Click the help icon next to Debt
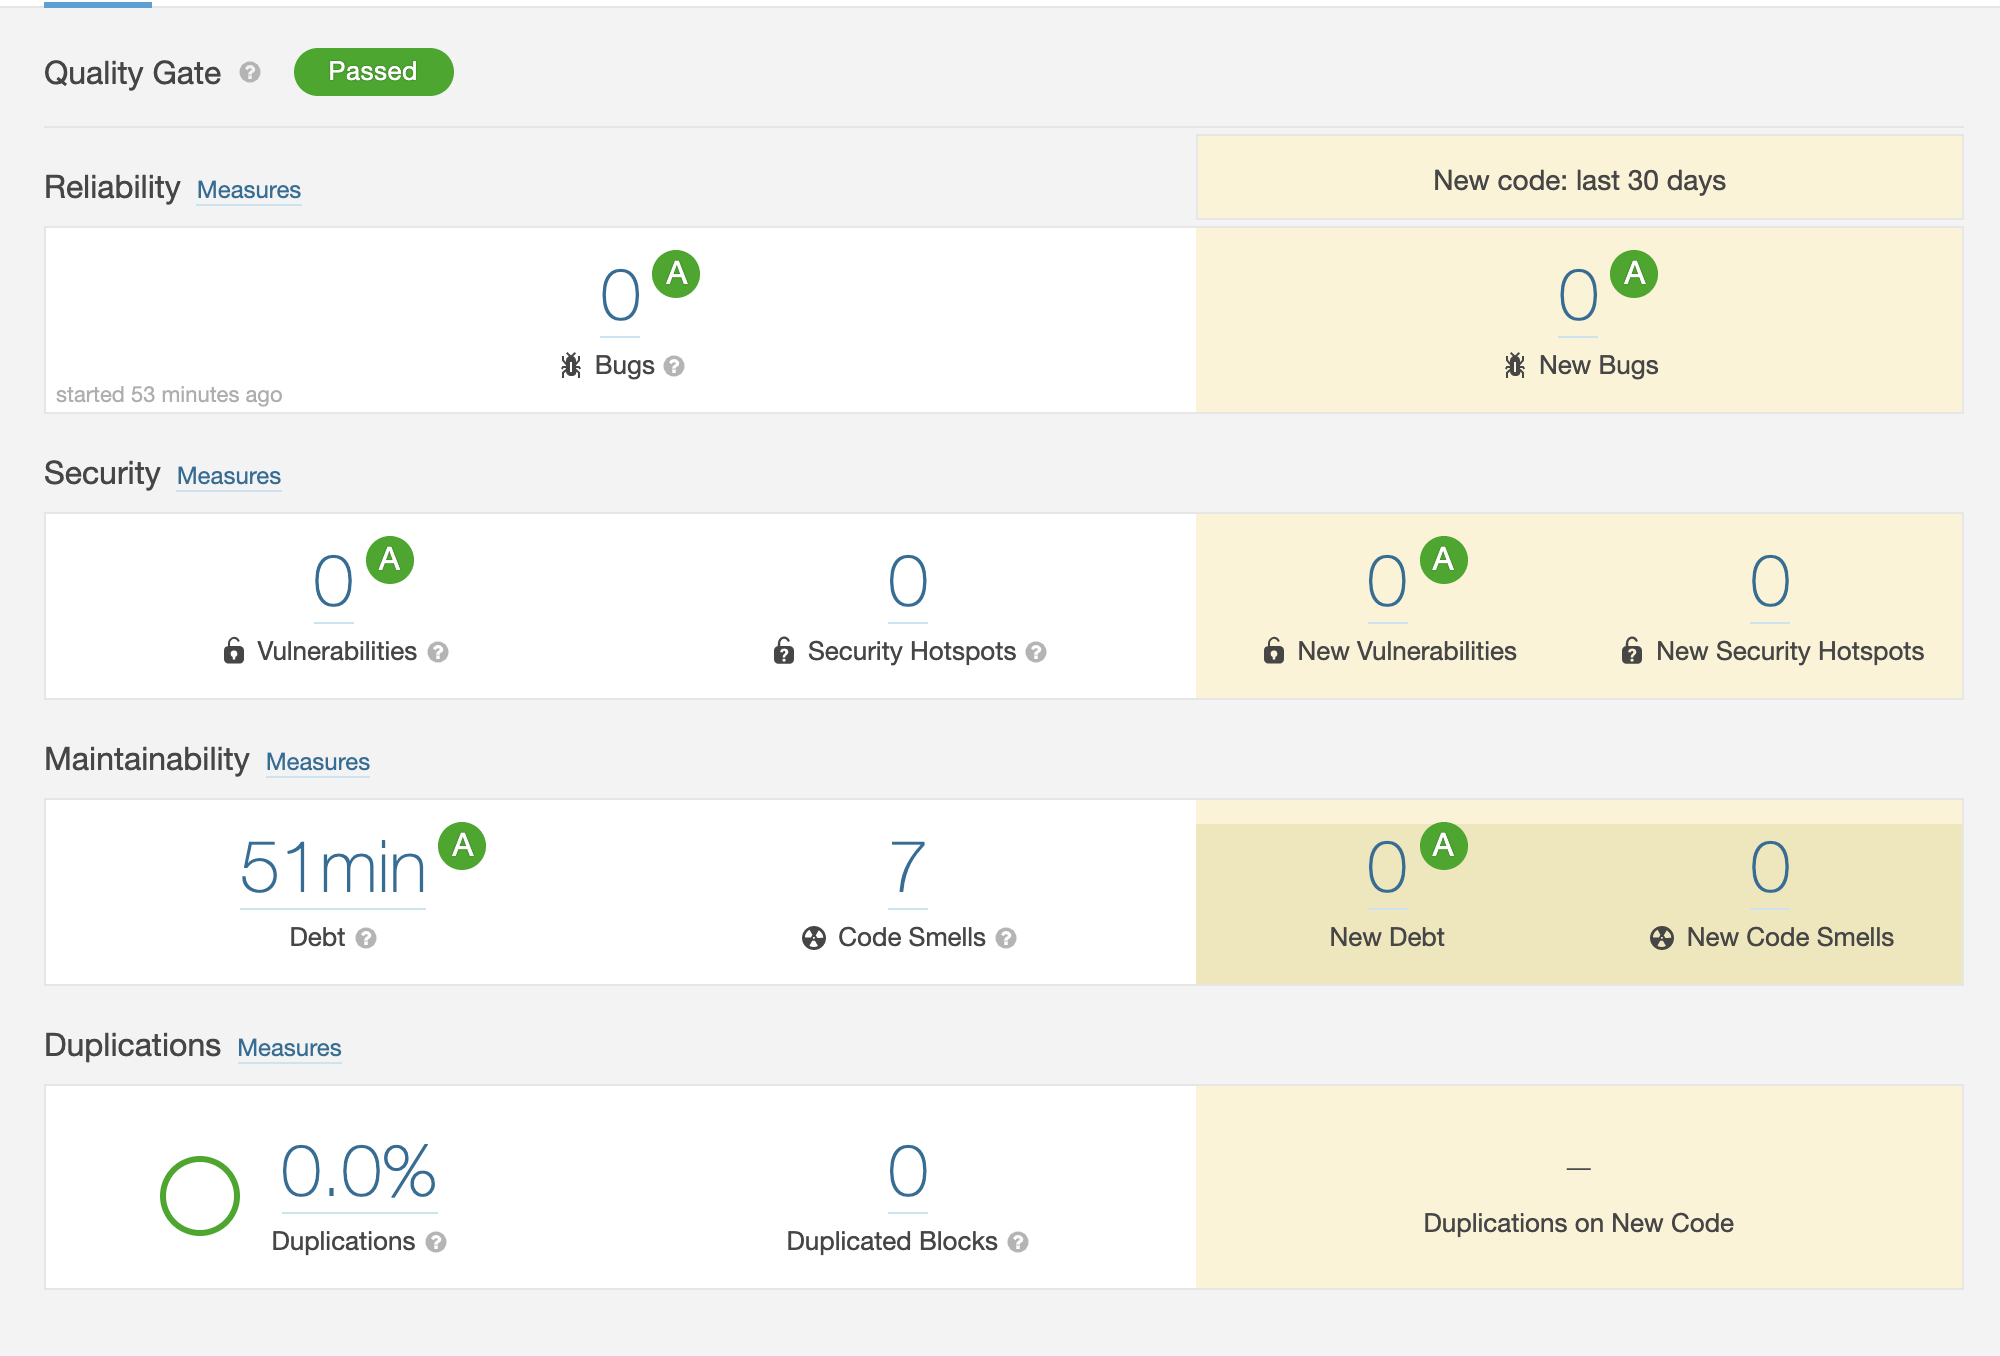The width and height of the screenshot is (2000, 1356). [366, 938]
